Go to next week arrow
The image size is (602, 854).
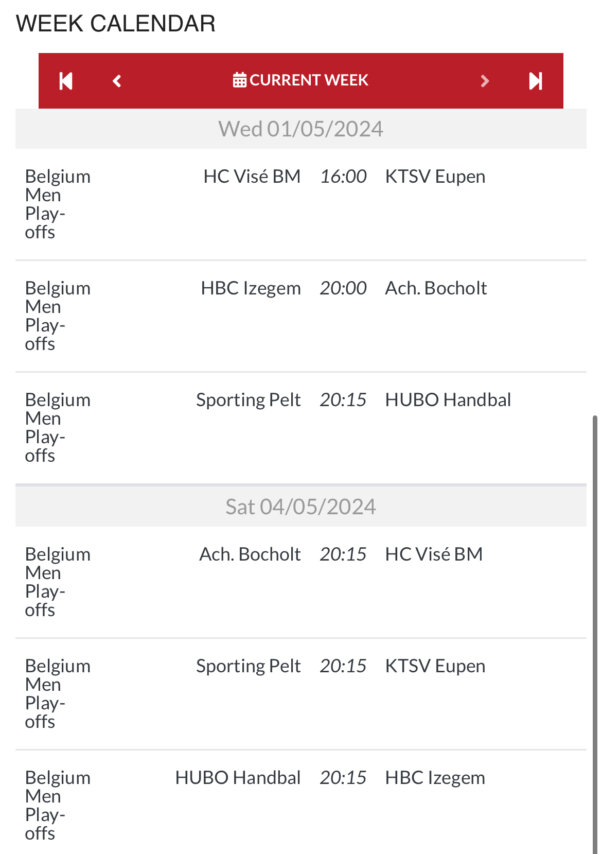point(485,81)
